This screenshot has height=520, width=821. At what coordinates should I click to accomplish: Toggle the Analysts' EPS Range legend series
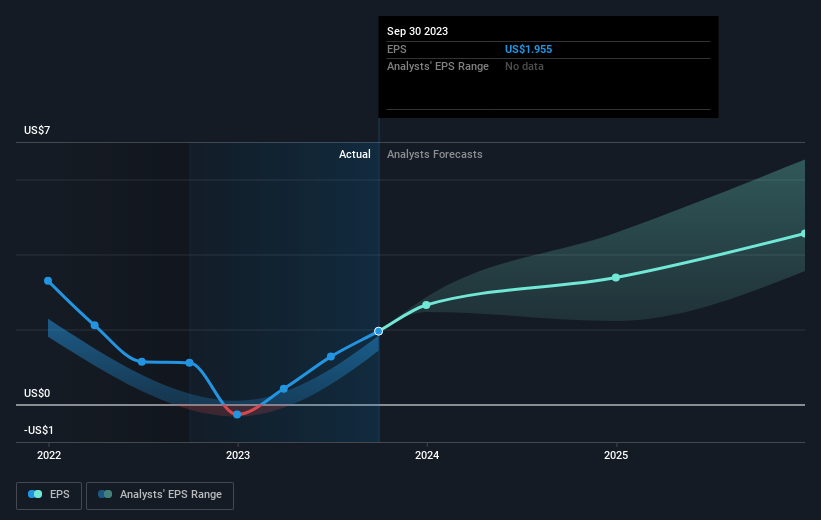click(x=160, y=495)
